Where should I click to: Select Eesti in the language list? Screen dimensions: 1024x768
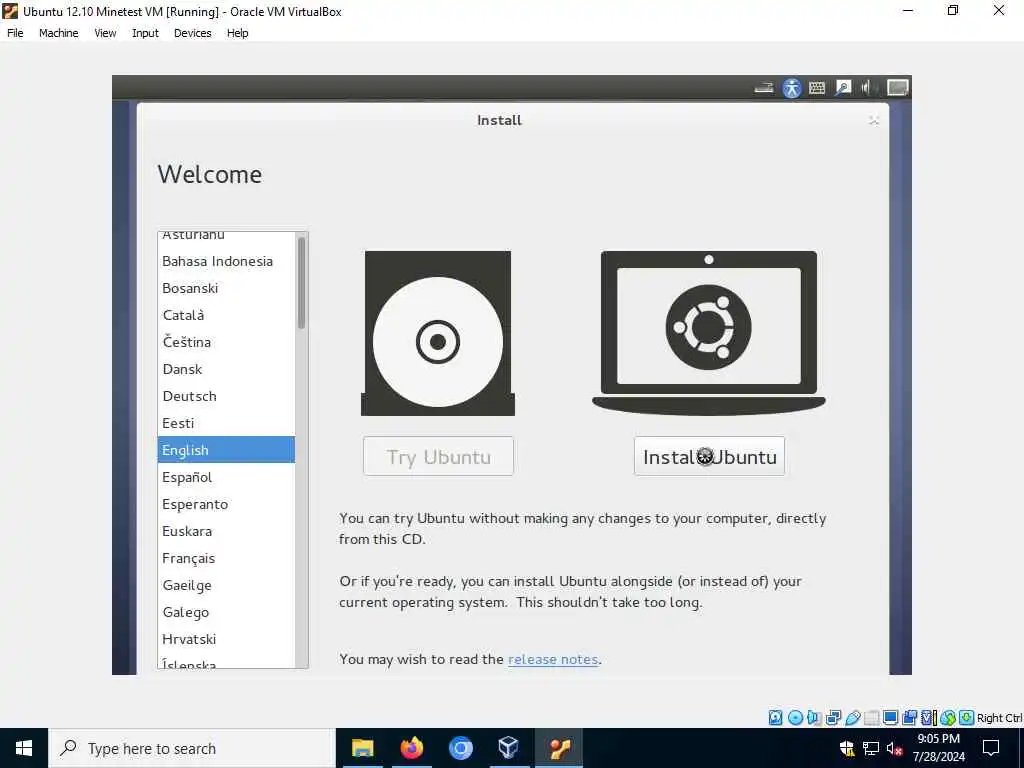(x=226, y=423)
